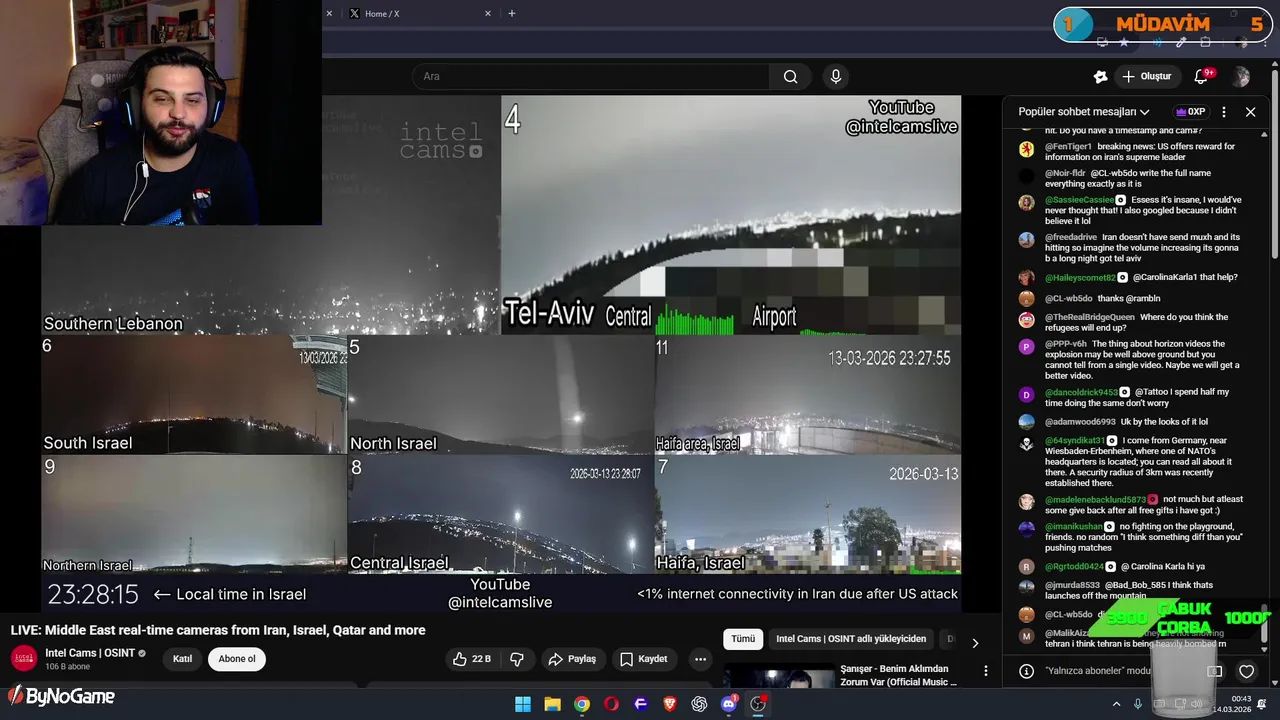Image resolution: width=1280 pixels, height=720 pixels.
Task: Open OBS Studio from the taskbar
Action: coord(758,704)
